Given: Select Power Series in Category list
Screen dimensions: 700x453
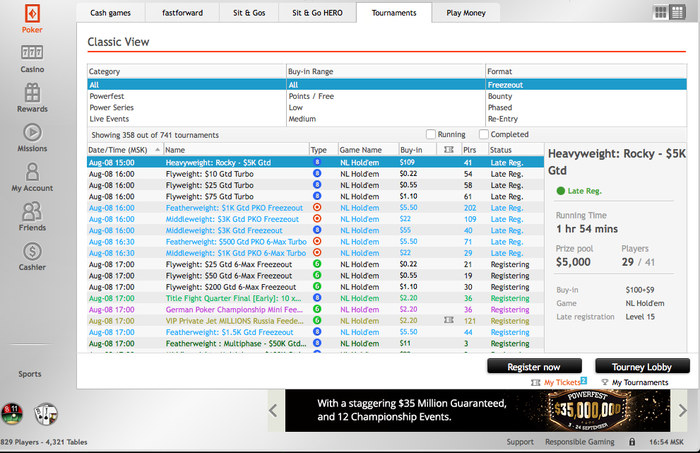Looking at the screenshot, I should [187, 108].
